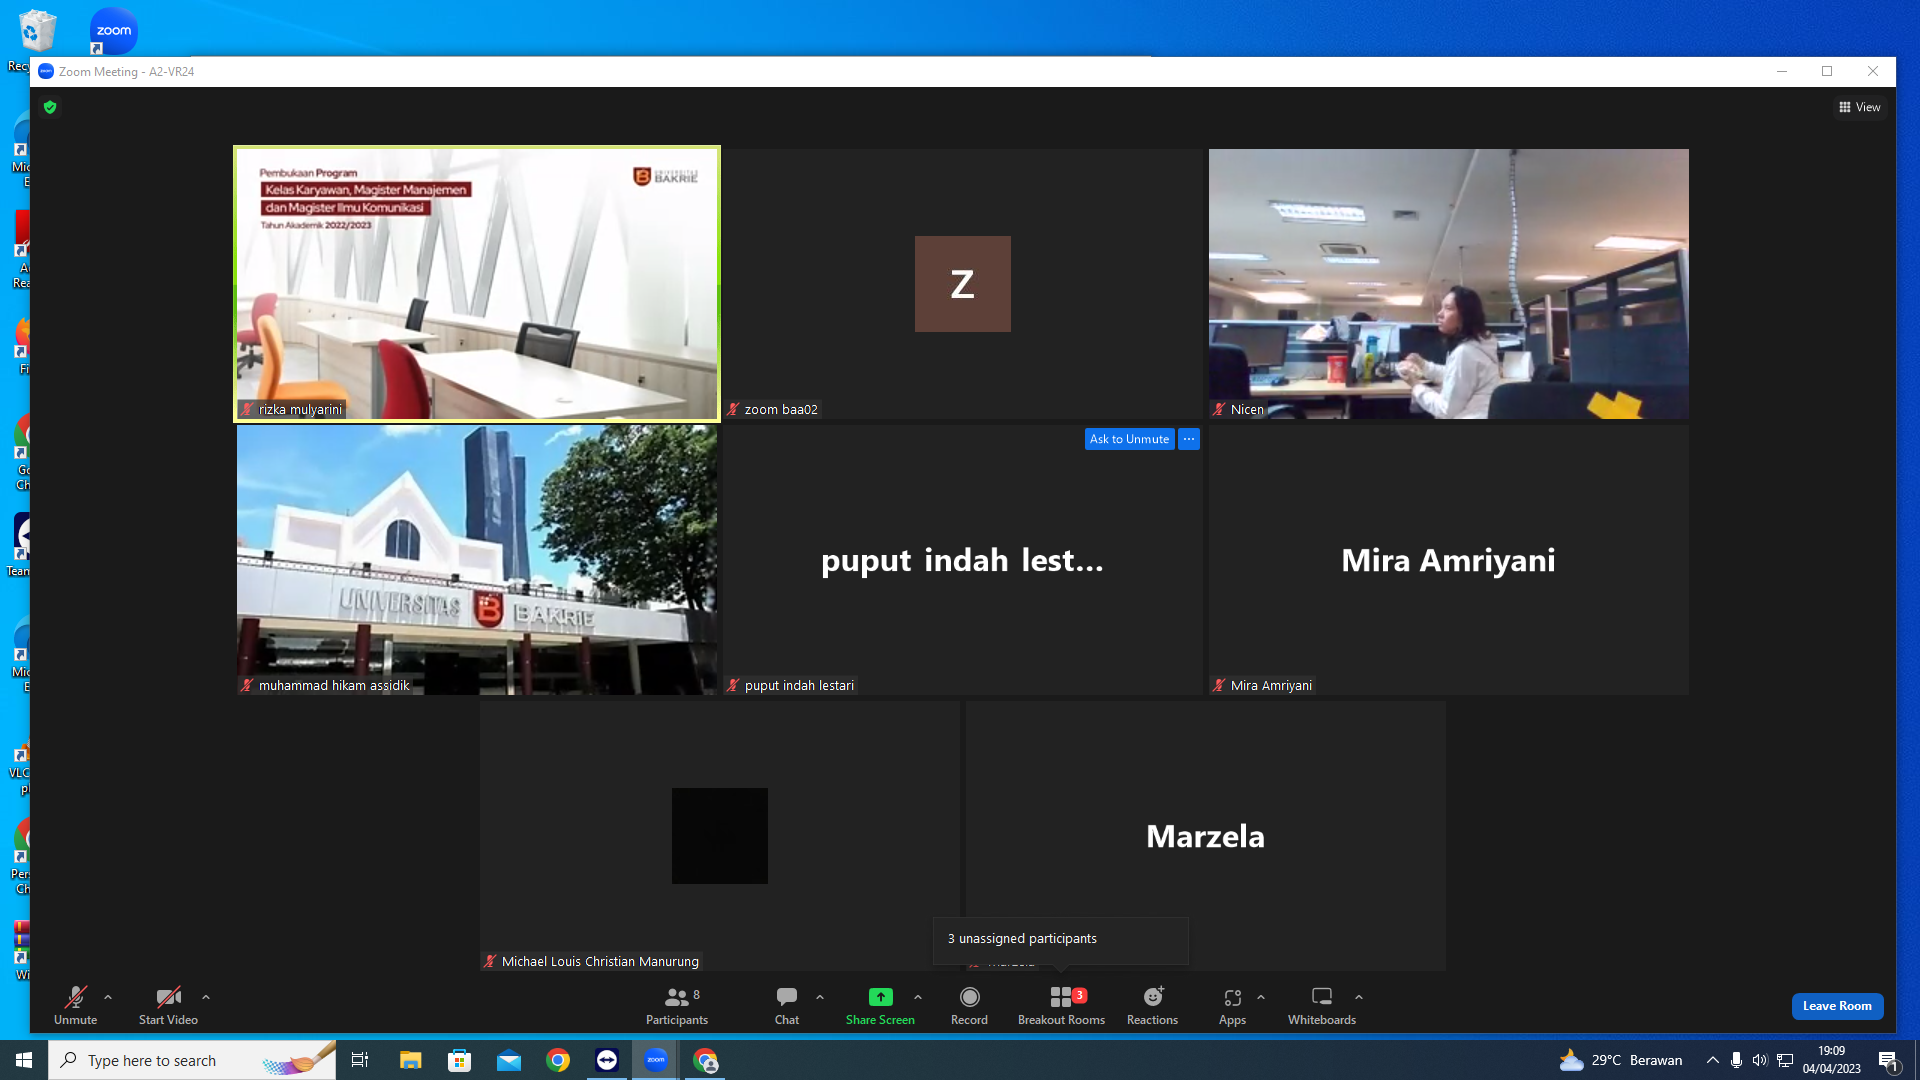Open Task View on the taskbar
This screenshot has width=1920, height=1080.
click(x=360, y=1060)
